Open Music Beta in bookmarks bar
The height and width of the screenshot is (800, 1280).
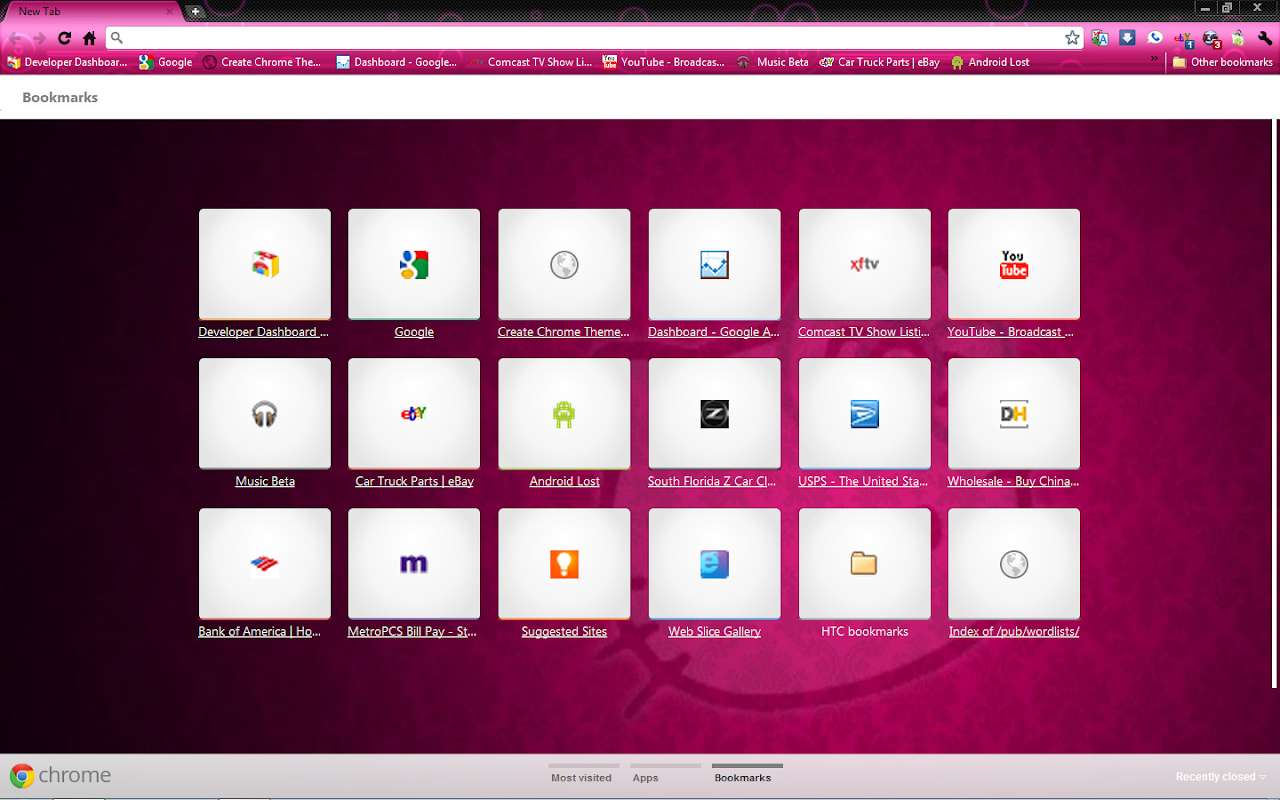click(773, 62)
